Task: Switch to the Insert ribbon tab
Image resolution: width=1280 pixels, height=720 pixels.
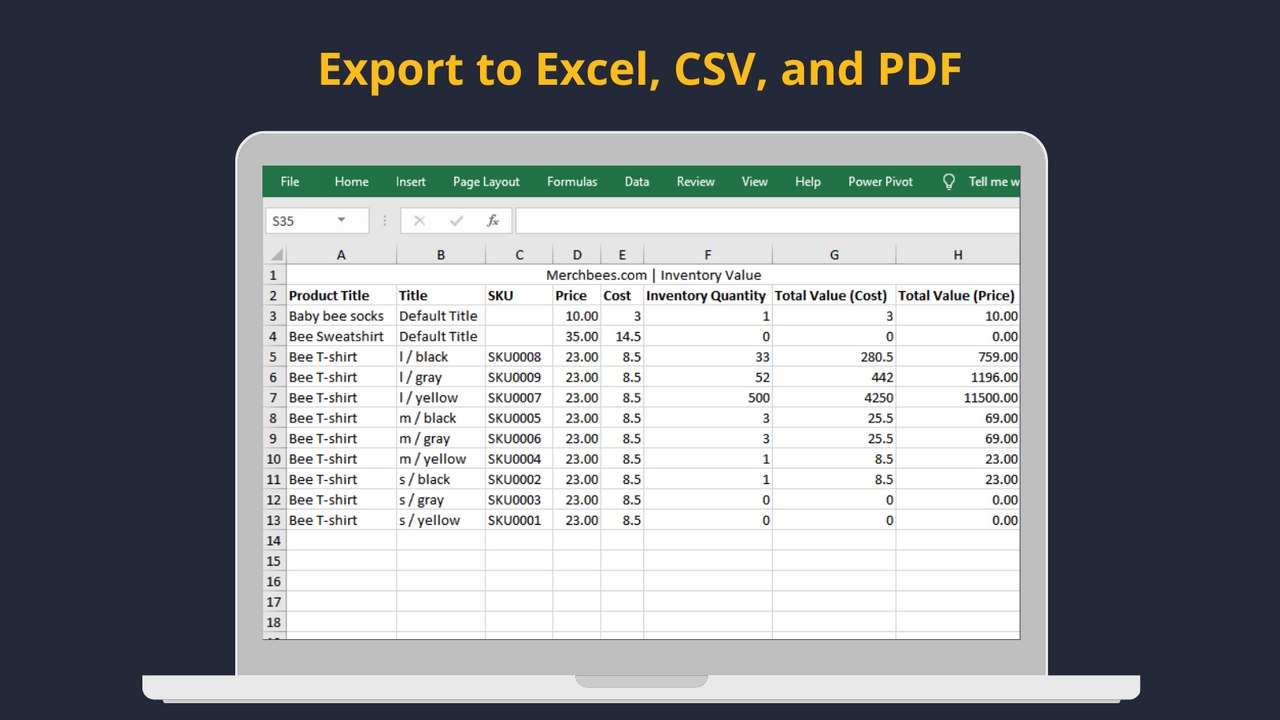Action: coord(410,181)
